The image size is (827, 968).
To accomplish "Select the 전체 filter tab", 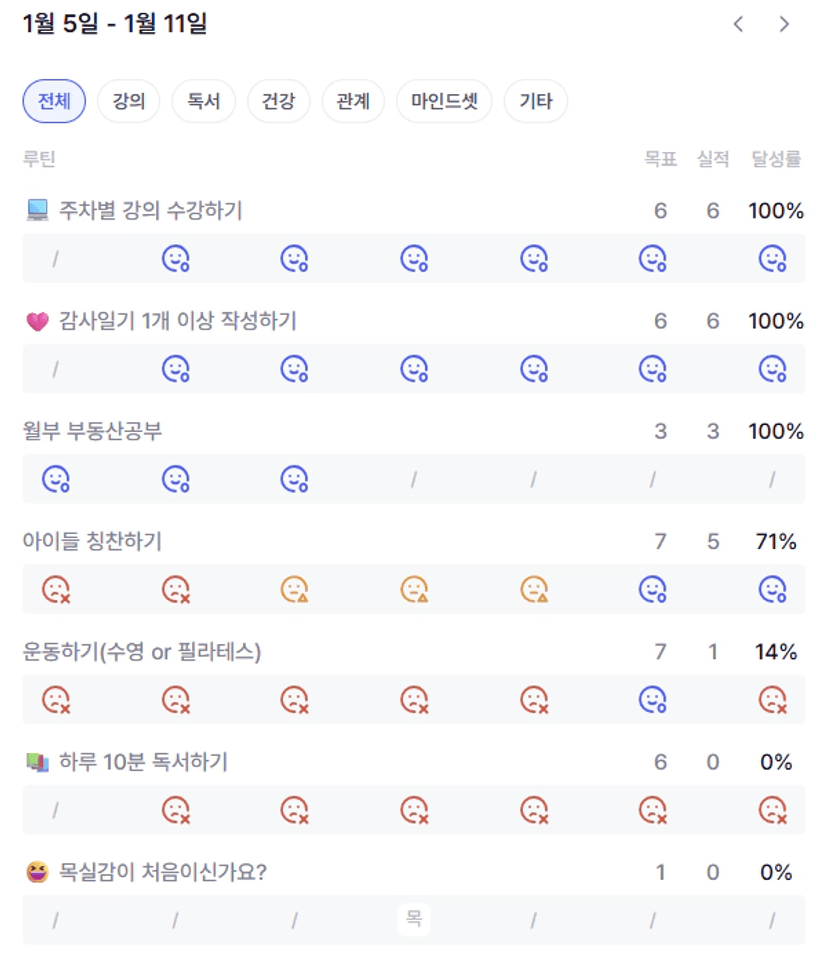I will coord(54,101).
